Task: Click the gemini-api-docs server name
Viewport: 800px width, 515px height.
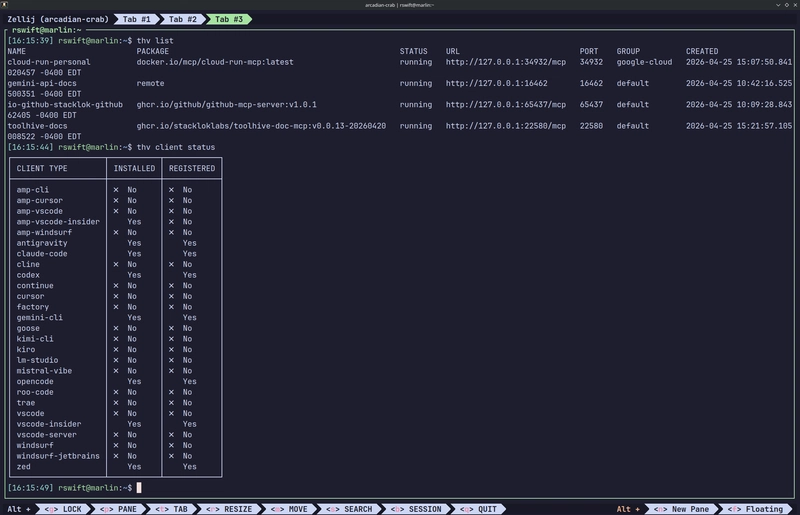Action: click(x=42, y=83)
